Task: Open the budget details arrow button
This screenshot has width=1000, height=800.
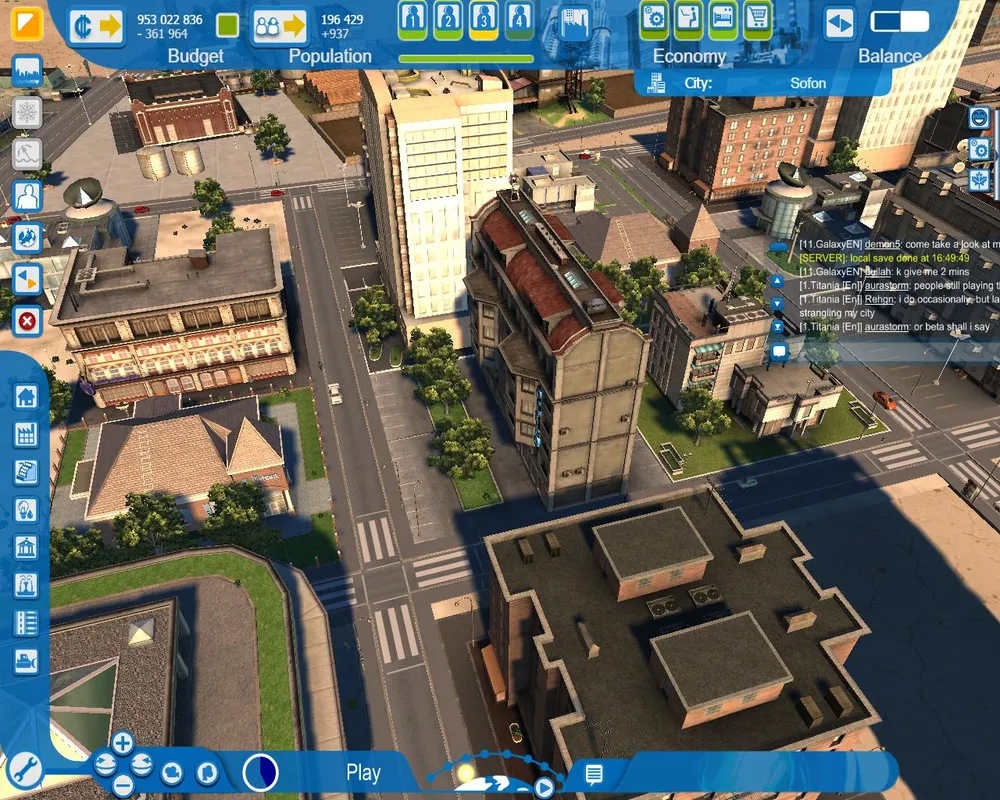Action: pyautogui.click(x=96, y=27)
